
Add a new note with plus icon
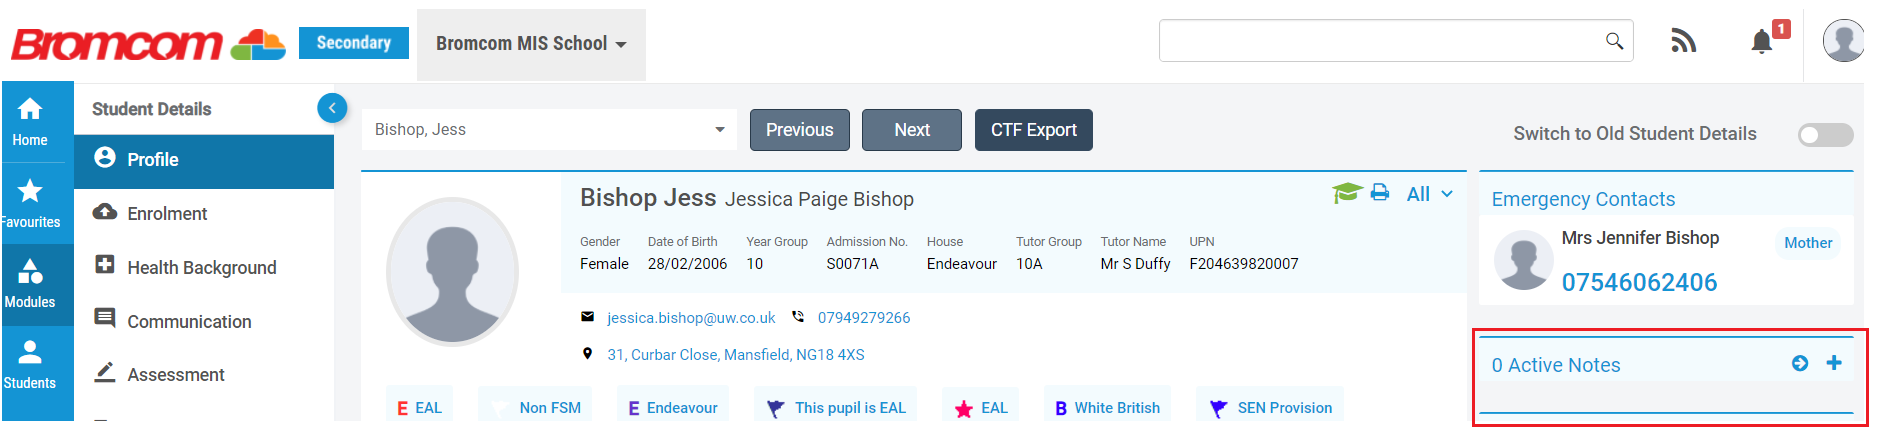tap(1834, 363)
